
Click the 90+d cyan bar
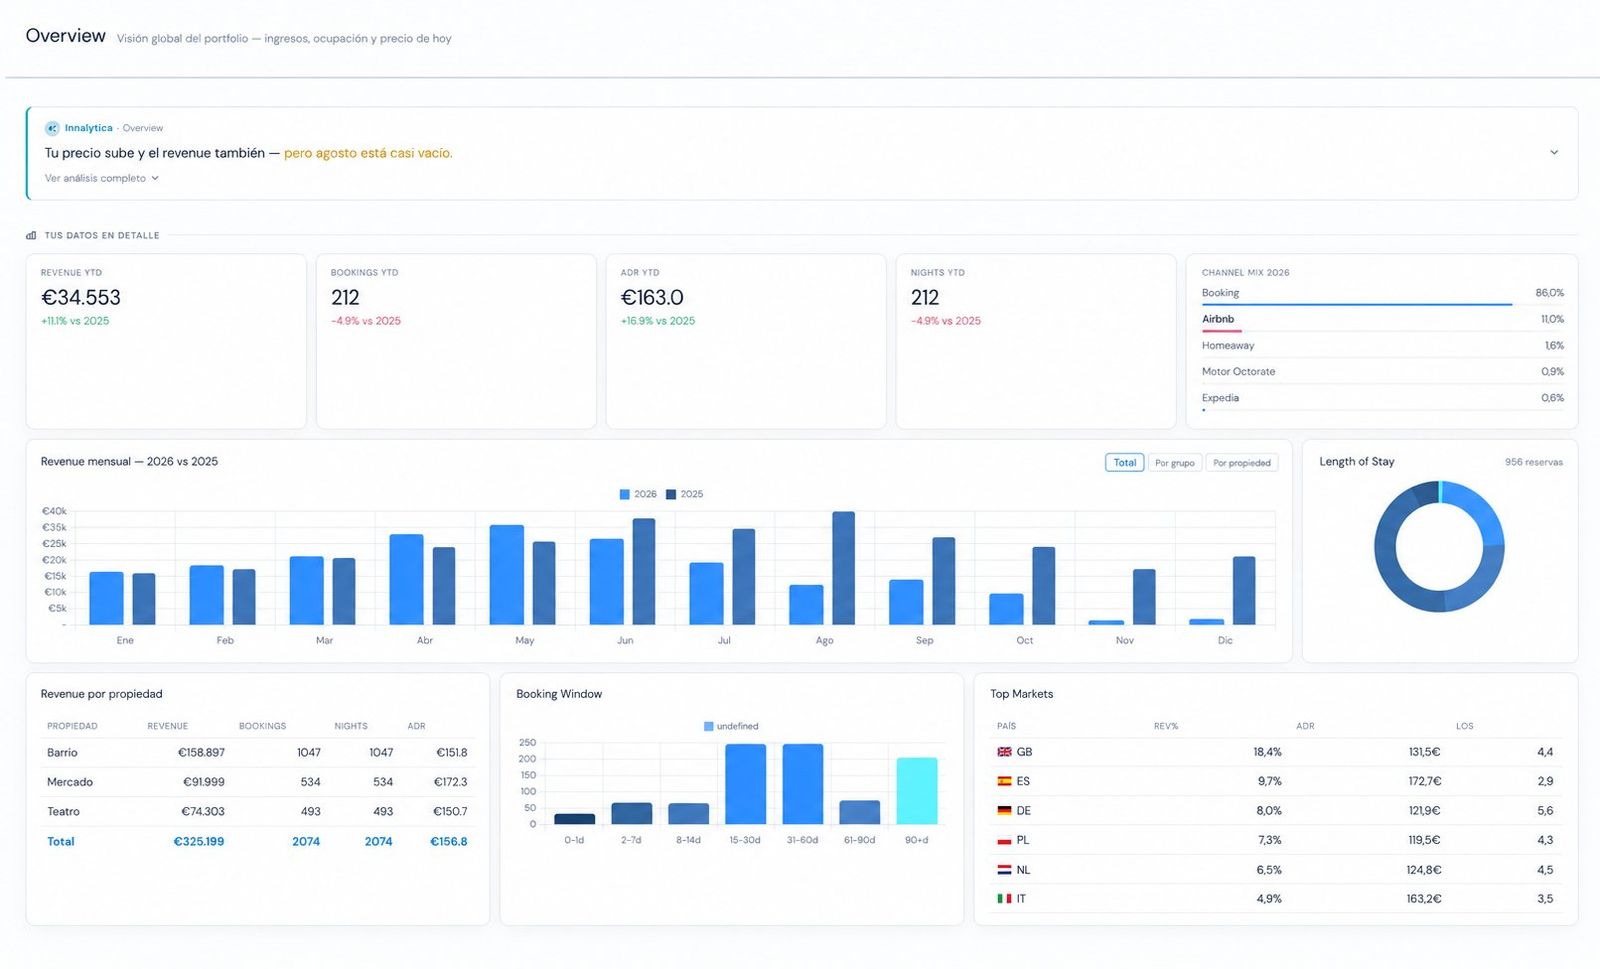click(x=917, y=791)
